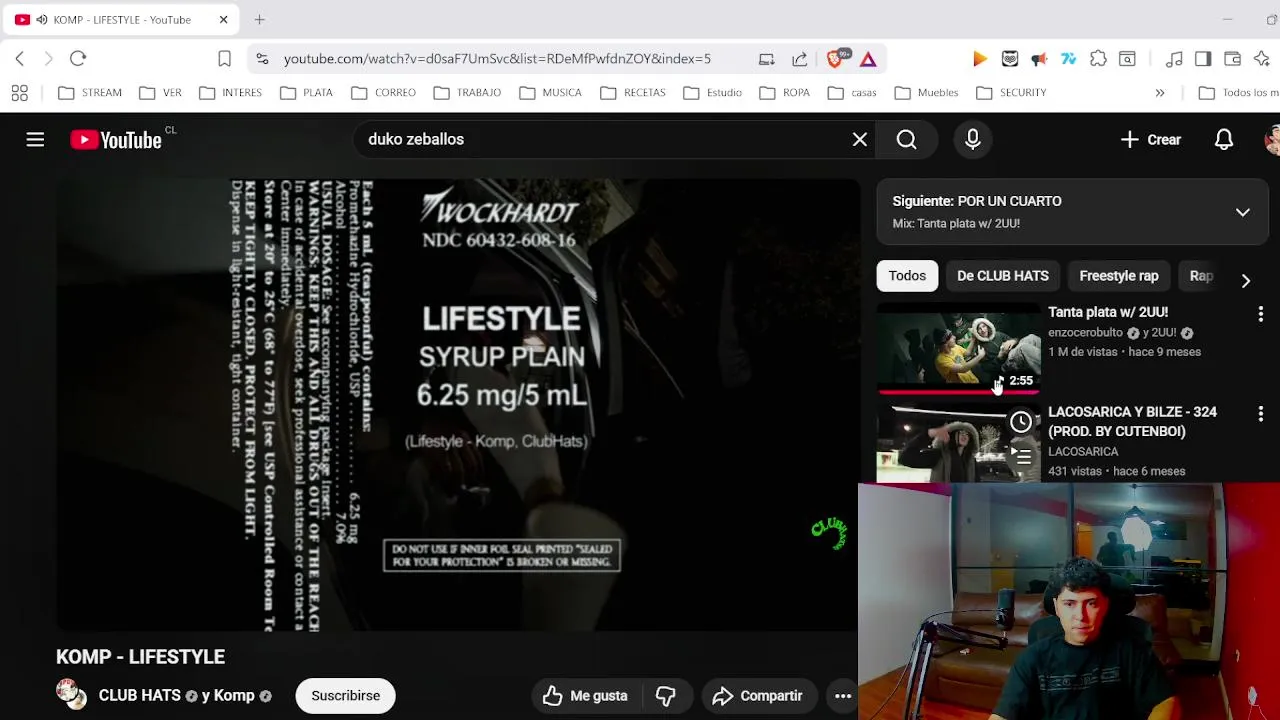Viewport: 1280px width, 720px height.
Task: Share this page via address bar icon
Action: (x=799, y=59)
